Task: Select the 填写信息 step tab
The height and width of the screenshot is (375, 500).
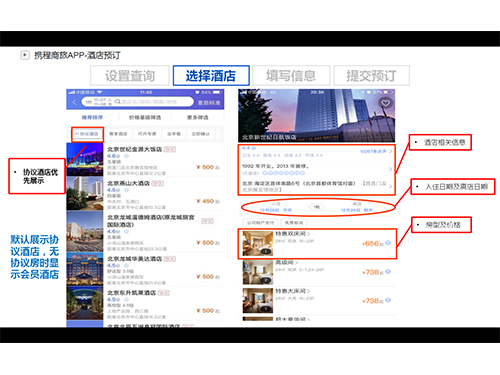Action: (291, 76)
